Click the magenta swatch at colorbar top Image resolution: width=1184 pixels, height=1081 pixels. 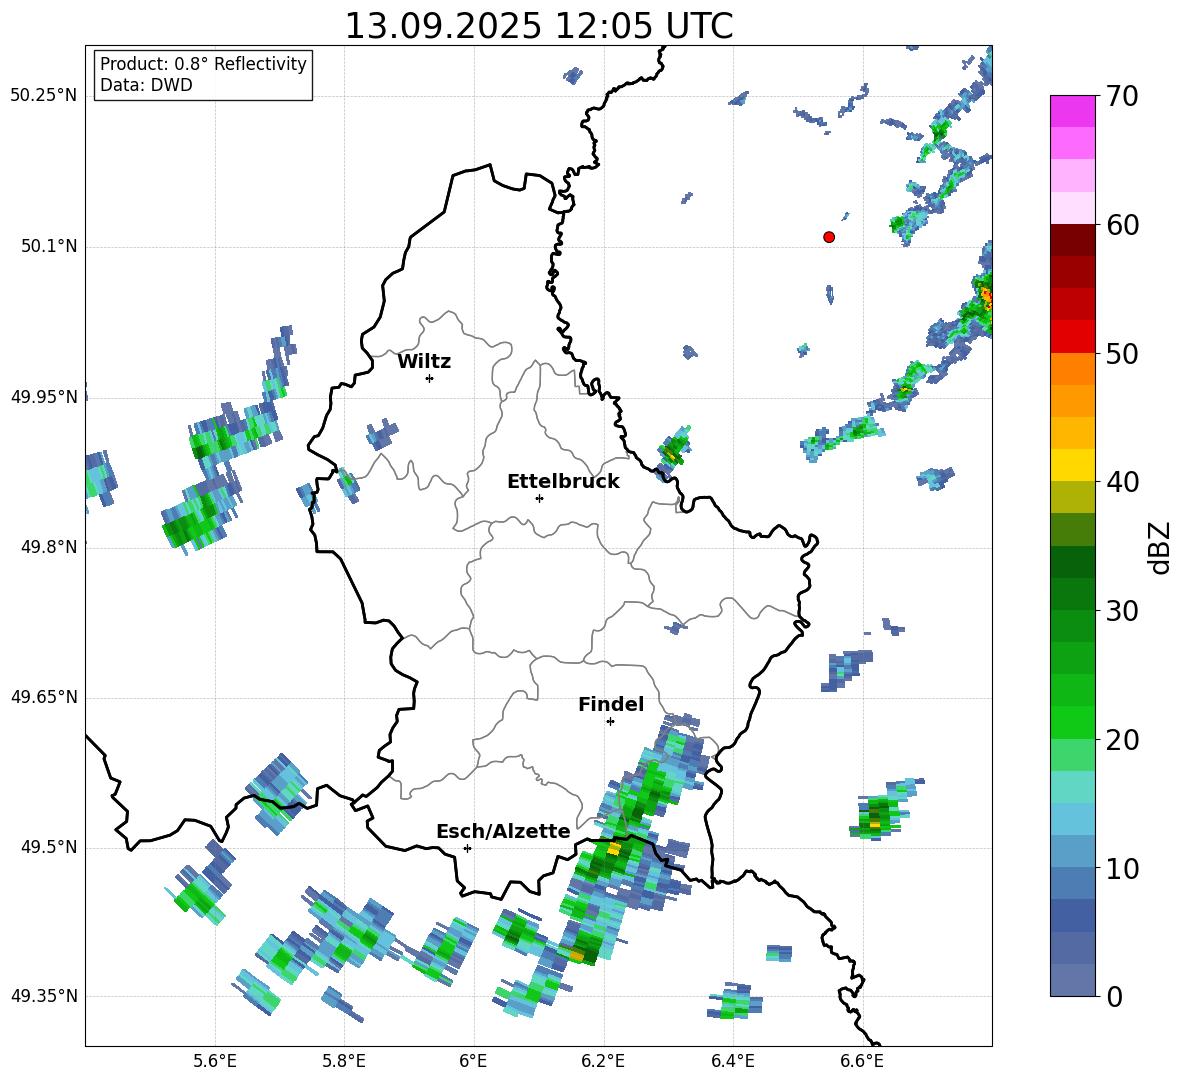1072,111
